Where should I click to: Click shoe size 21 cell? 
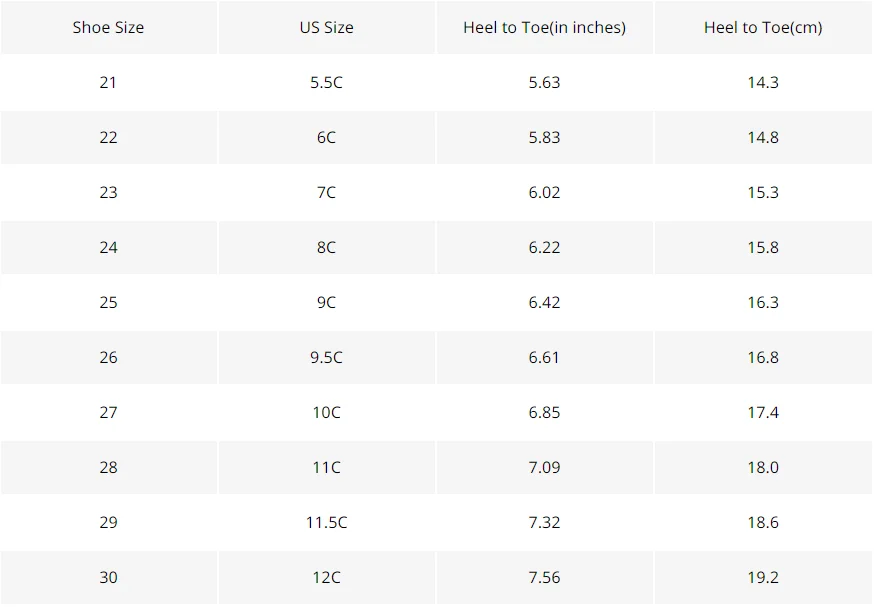tap(109, 82)
